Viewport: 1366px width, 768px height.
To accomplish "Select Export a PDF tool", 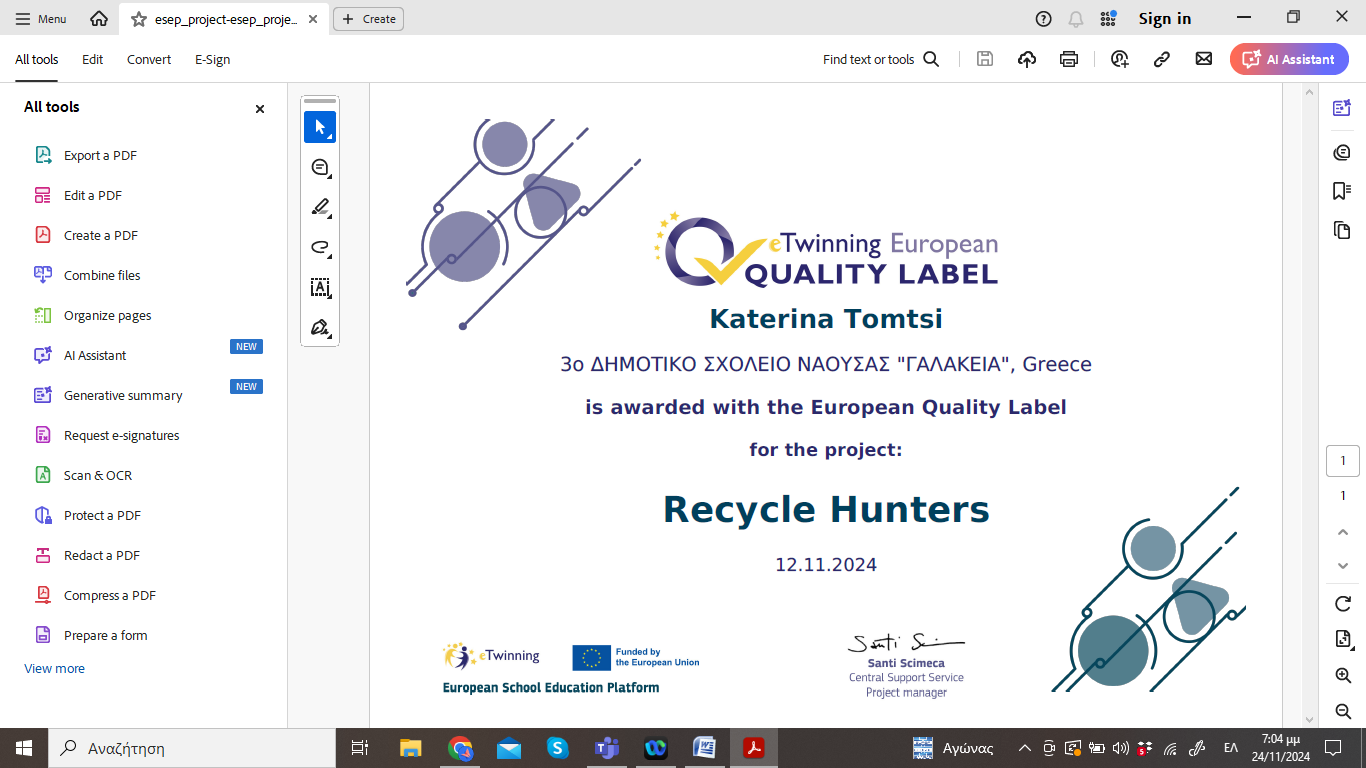I will [100, 155].
